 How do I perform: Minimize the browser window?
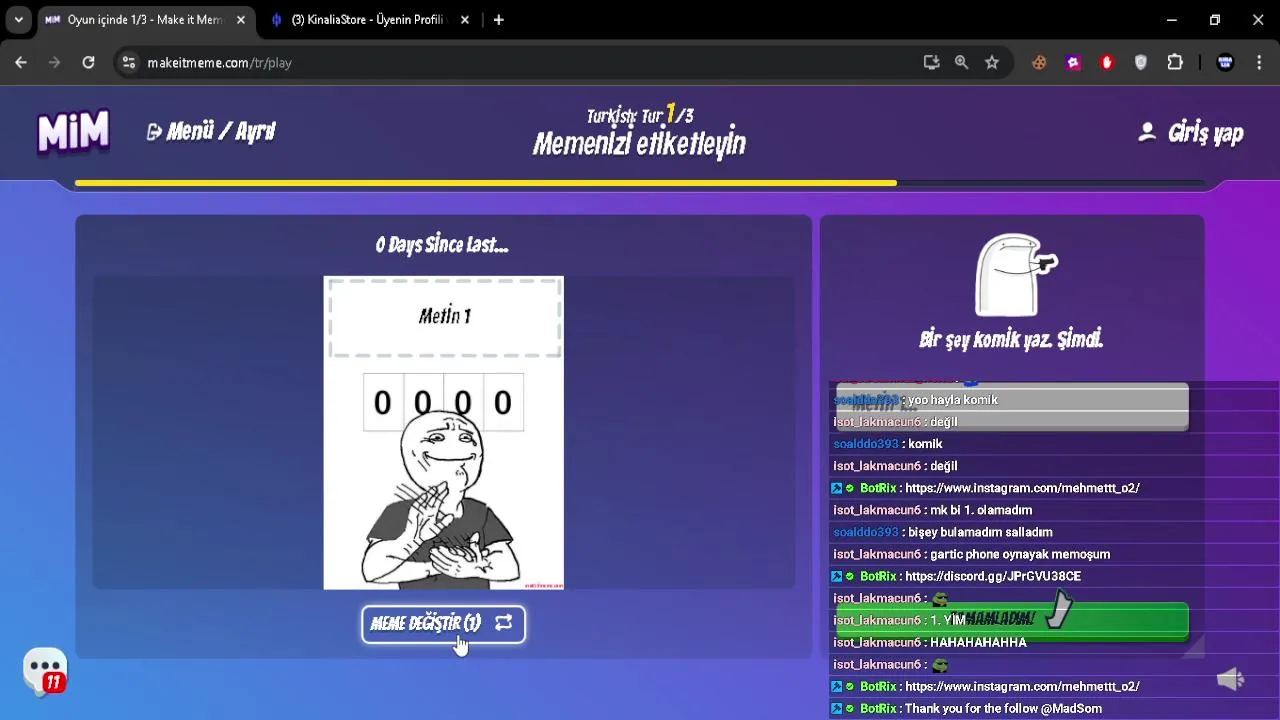[1172, 20]
